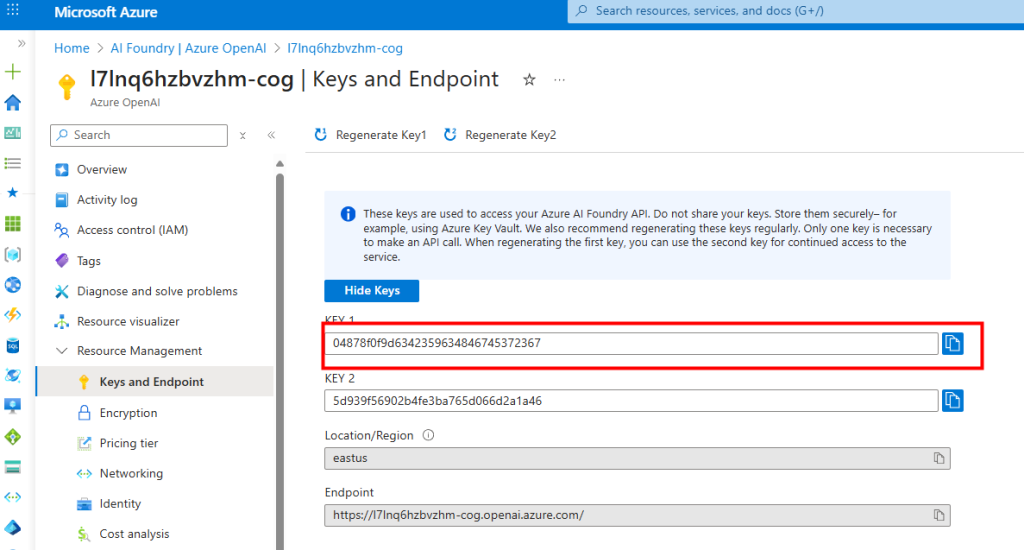Open the Azure Cosmos DB planet icon
Screen dimensions: 1024x550
pos(12,376)
